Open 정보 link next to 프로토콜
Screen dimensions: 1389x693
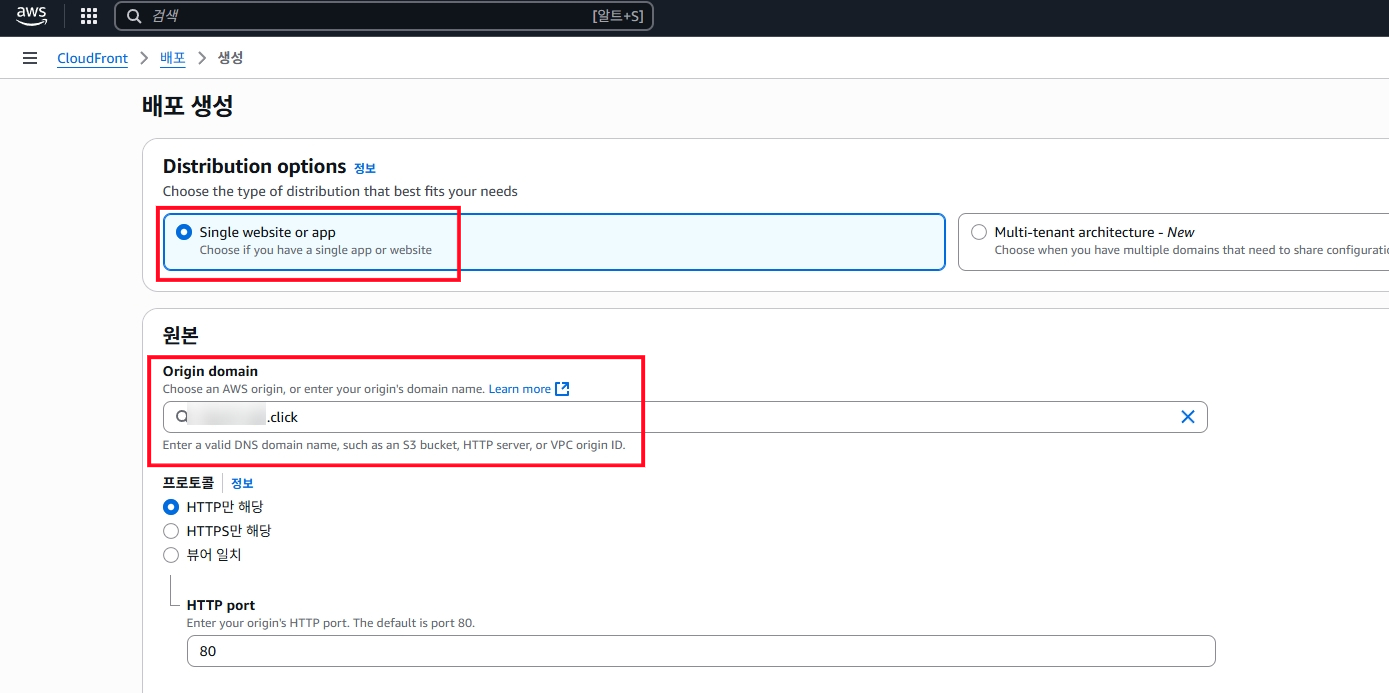(242, 483)
